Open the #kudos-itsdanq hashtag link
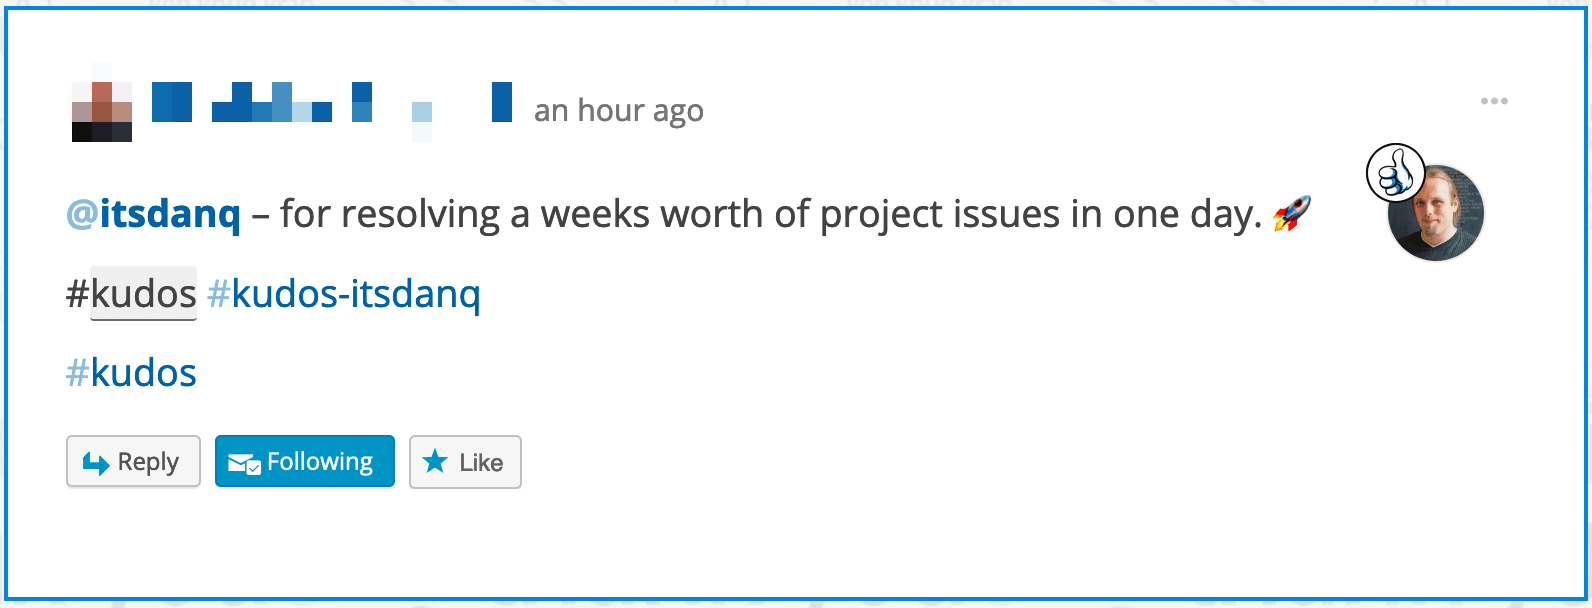This screenshot has width=1592, height=608. (x=344, y=294)
